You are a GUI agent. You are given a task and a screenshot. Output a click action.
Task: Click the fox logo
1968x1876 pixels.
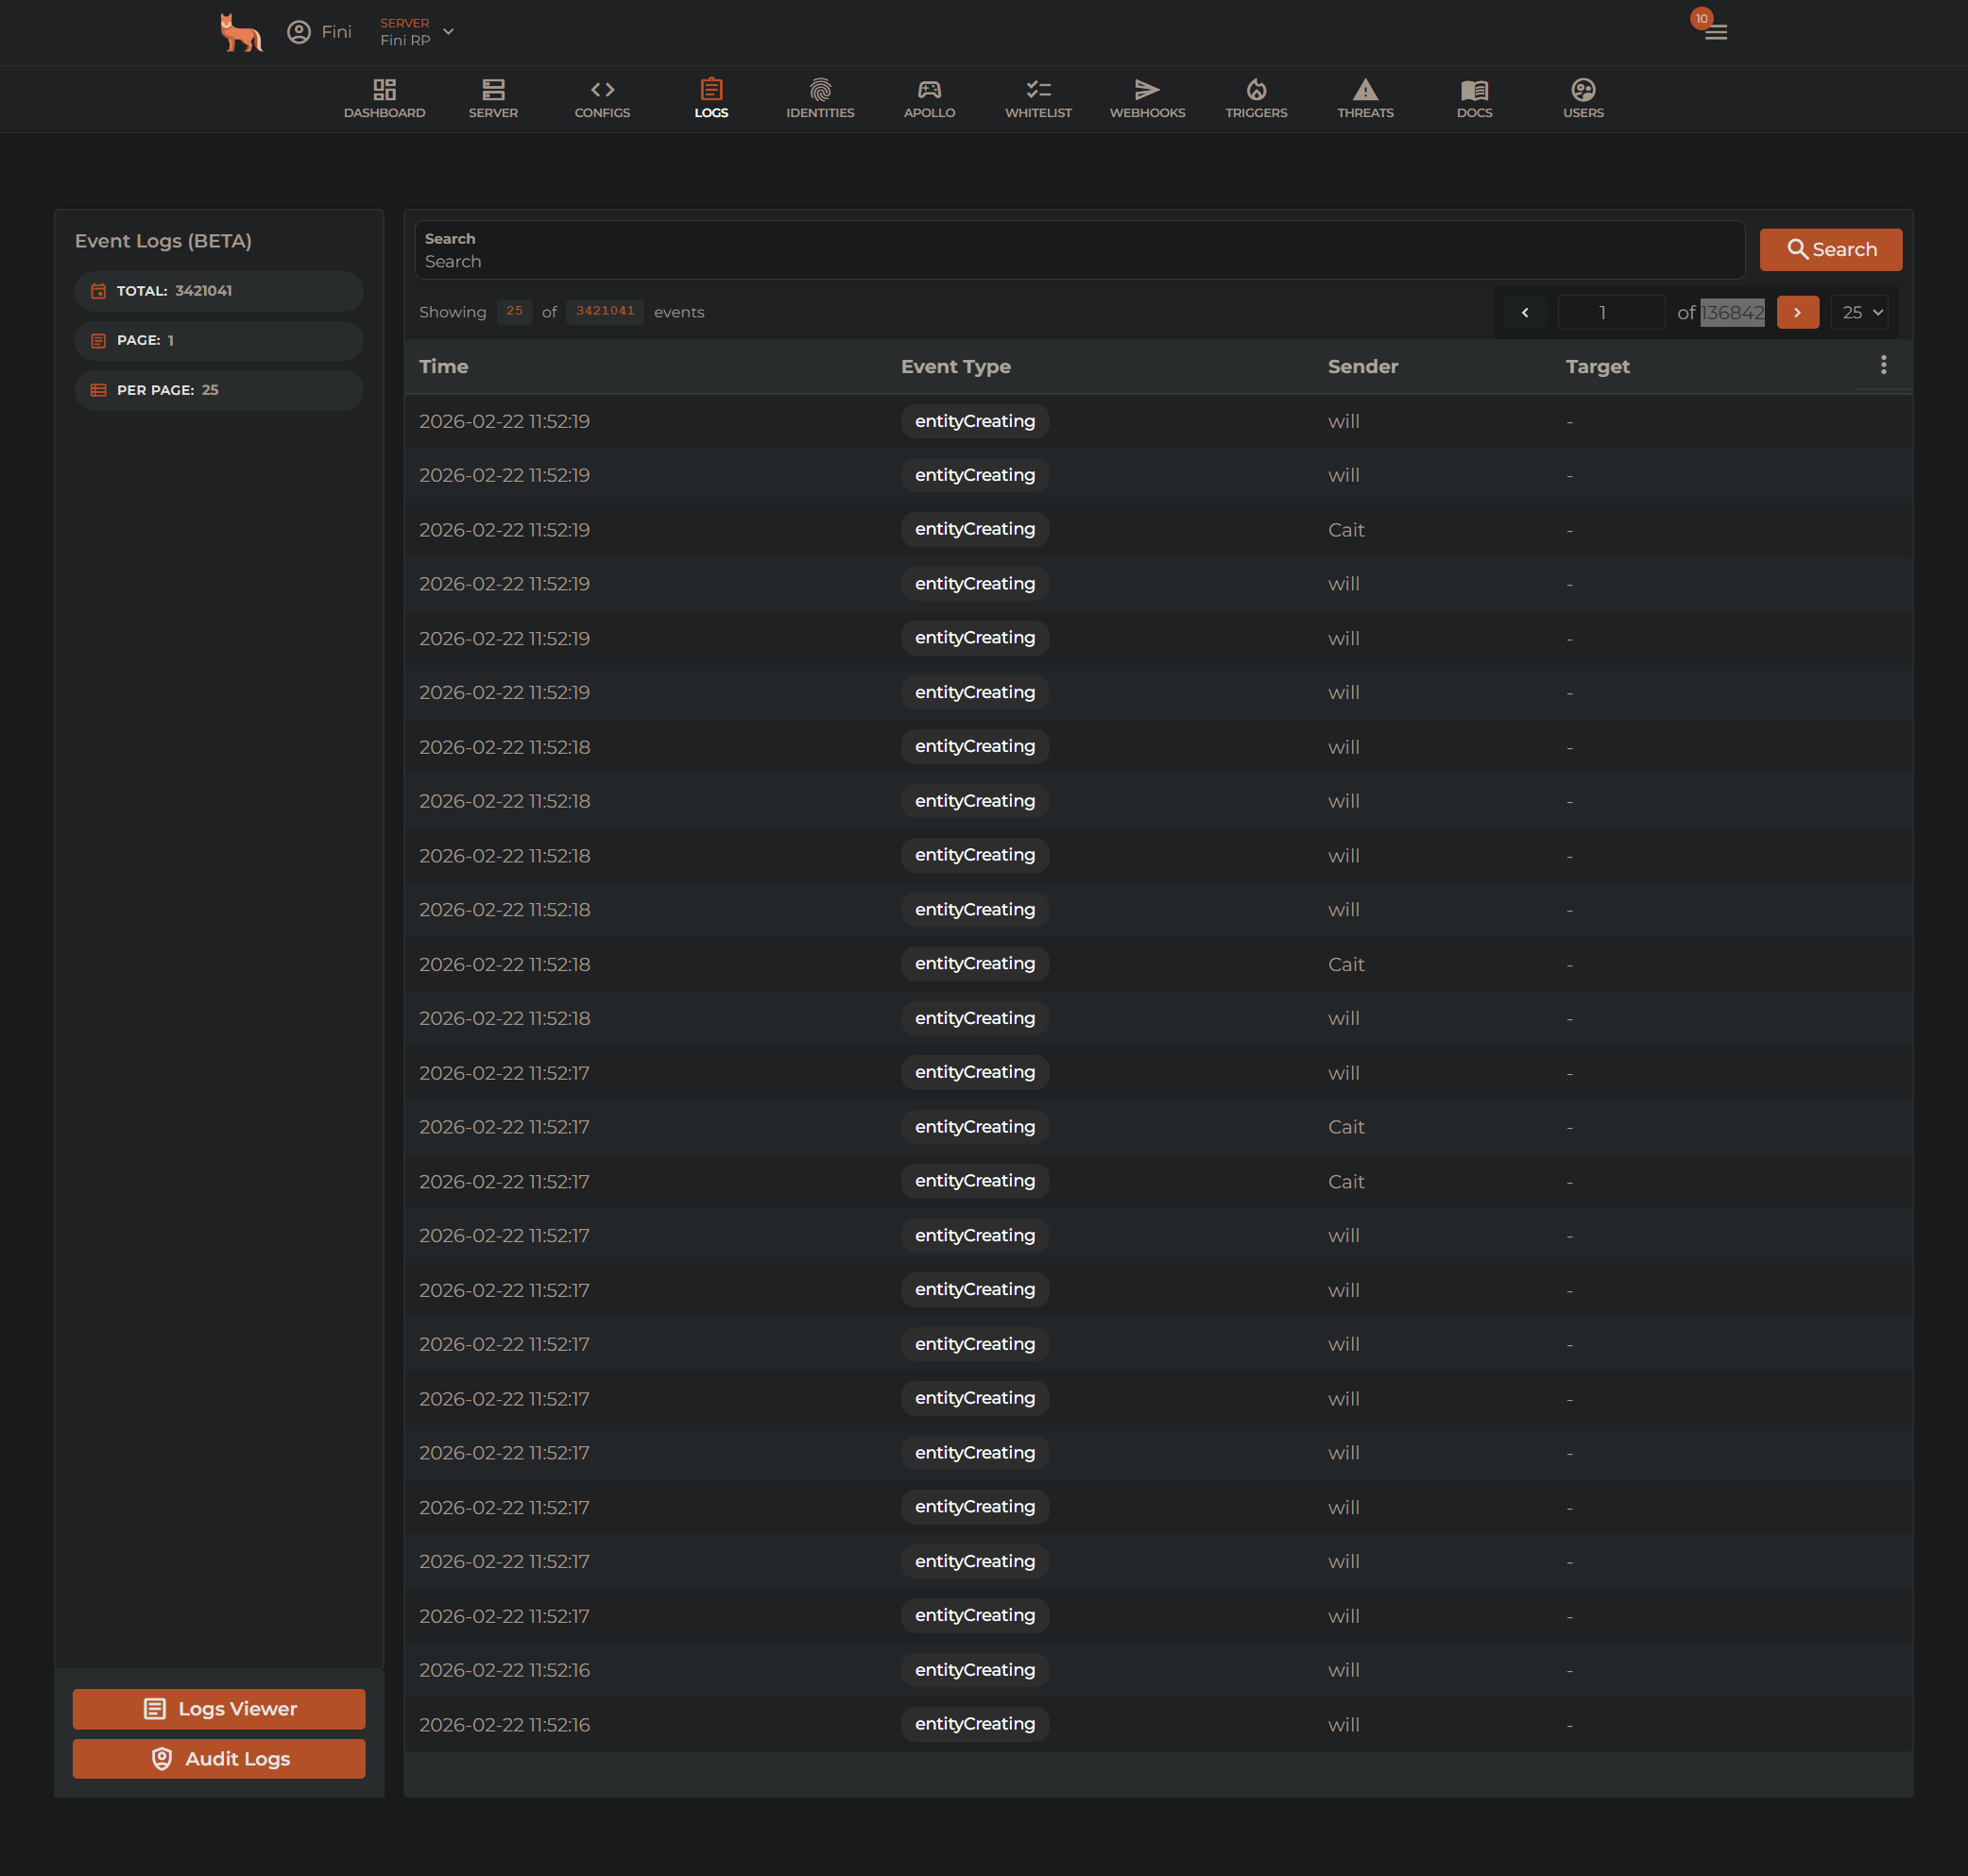[240, 31]
